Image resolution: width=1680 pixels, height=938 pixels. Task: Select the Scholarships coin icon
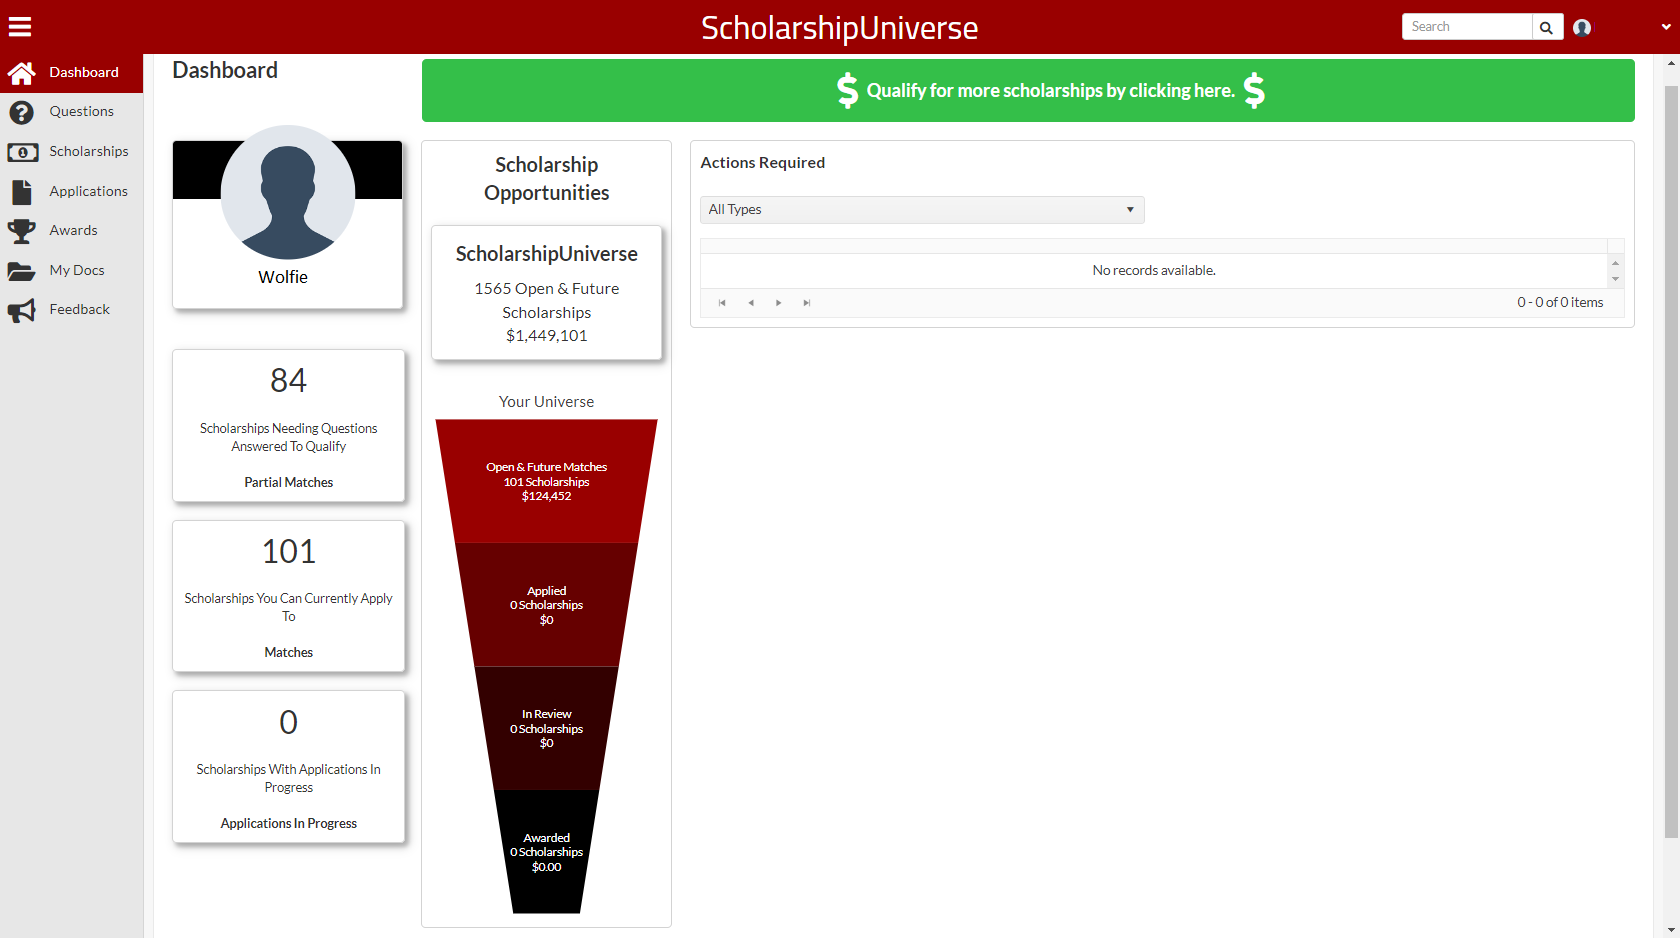click(x=22, y=151)
